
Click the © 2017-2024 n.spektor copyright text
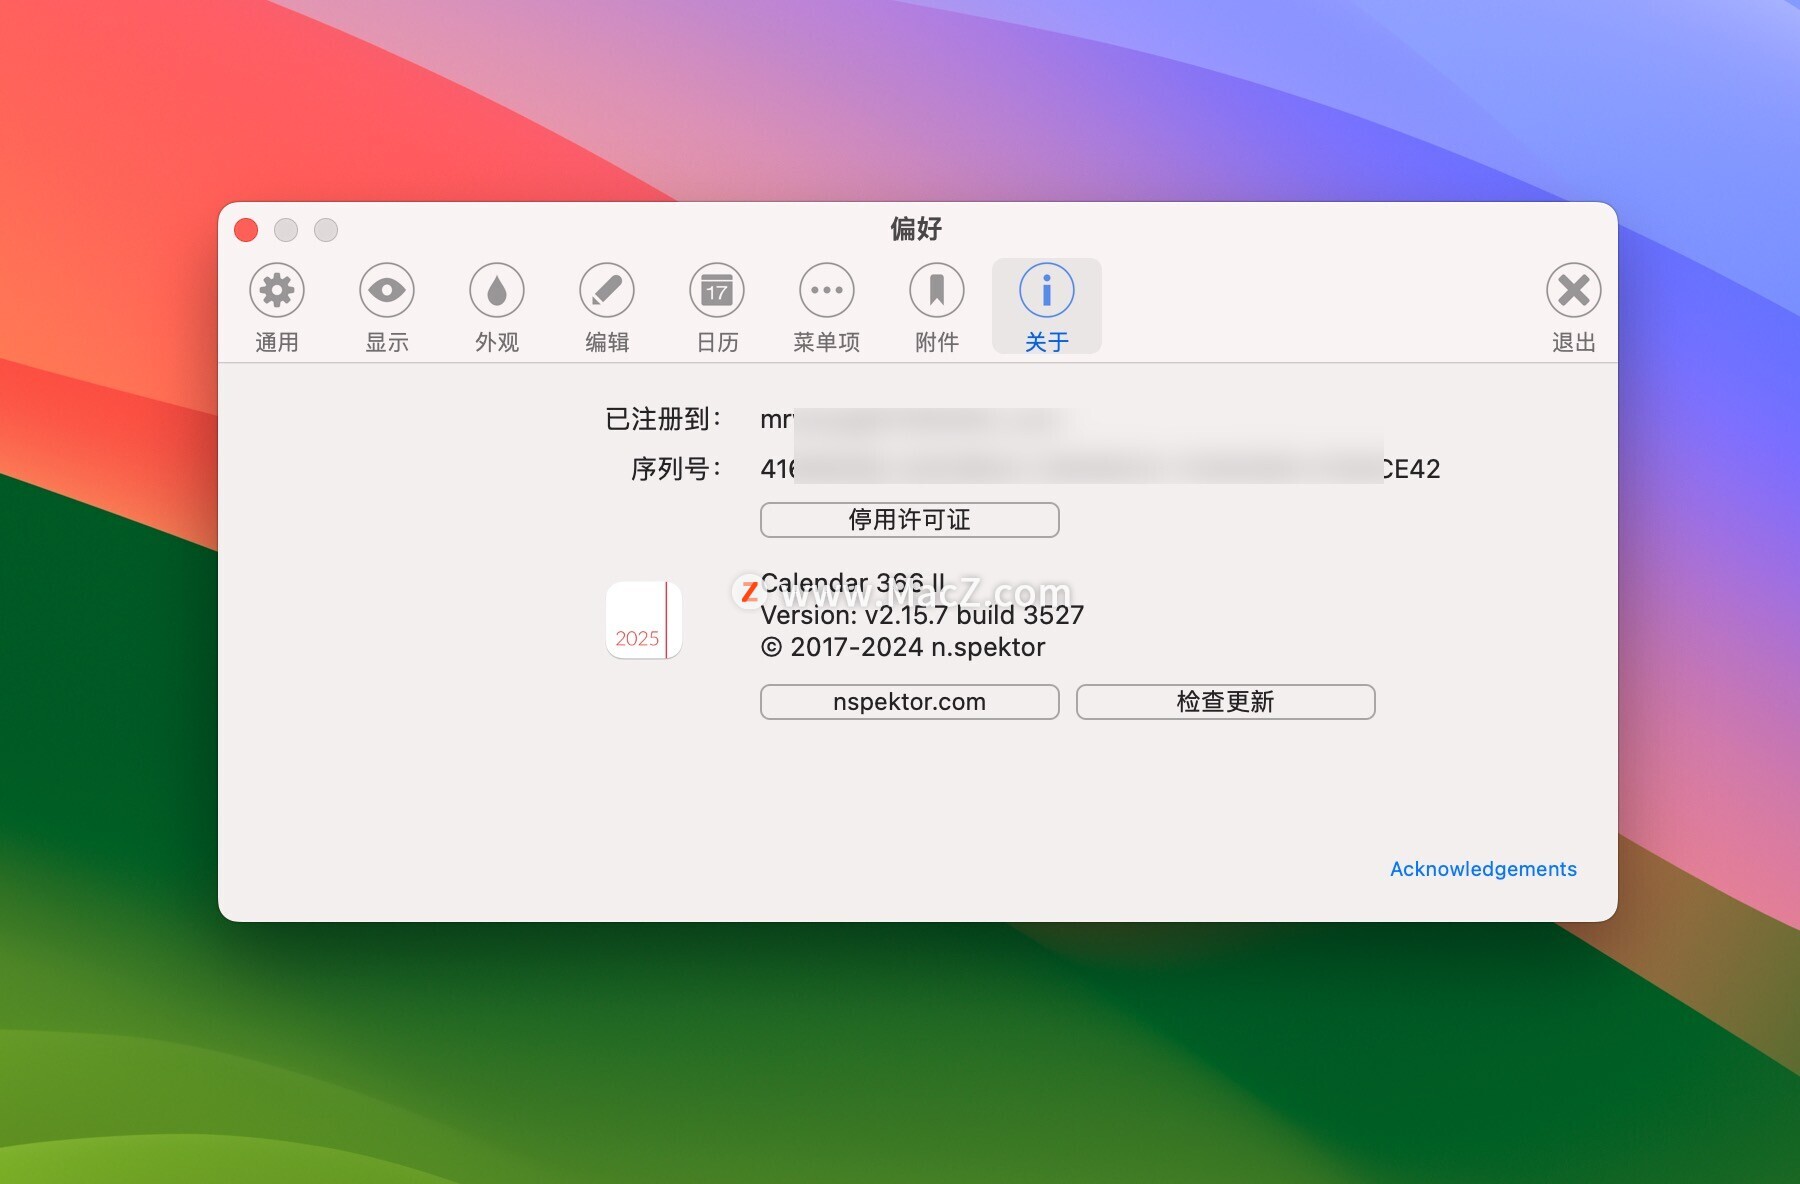903,647
